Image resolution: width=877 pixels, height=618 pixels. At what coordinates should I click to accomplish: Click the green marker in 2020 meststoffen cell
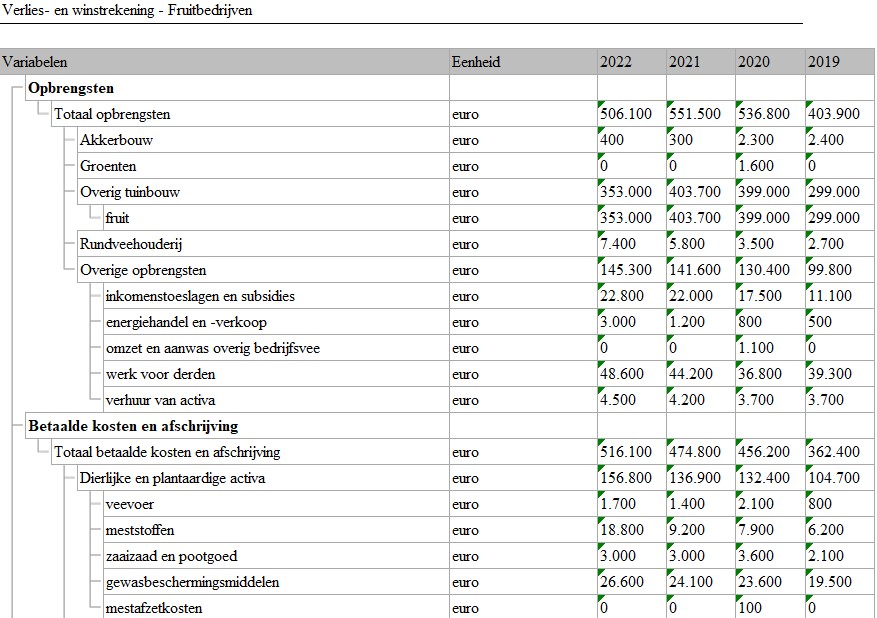click(x=739, y=520)
